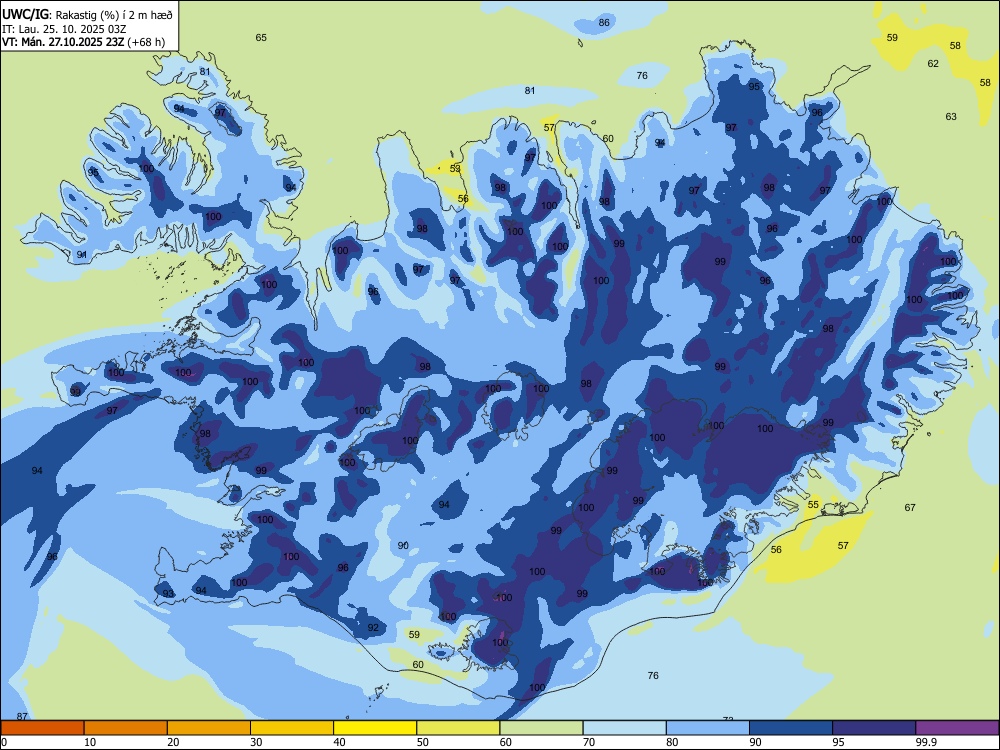This screenshot has width=1000, height=750.
Task: Click the '70' legend scale label
Action: [589, 742]
